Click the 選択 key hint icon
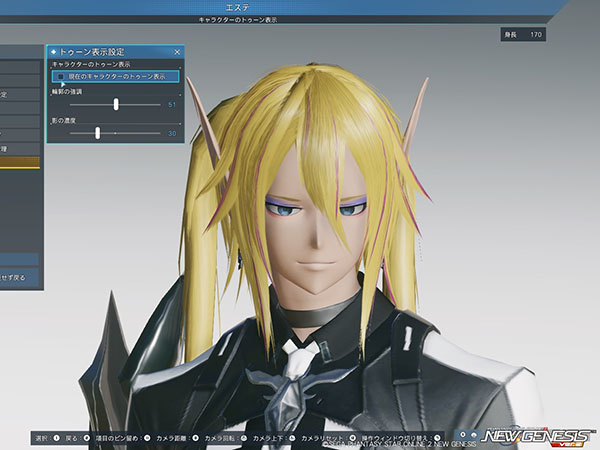Viewport: 600px width, 450px height. pos(57,438)
